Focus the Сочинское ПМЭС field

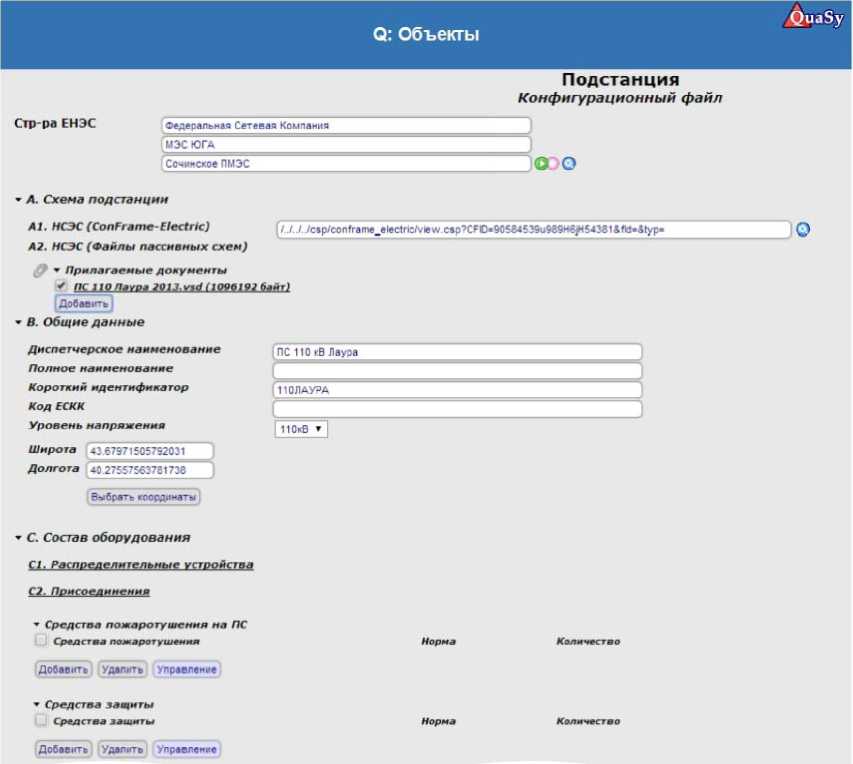[346, 163]
